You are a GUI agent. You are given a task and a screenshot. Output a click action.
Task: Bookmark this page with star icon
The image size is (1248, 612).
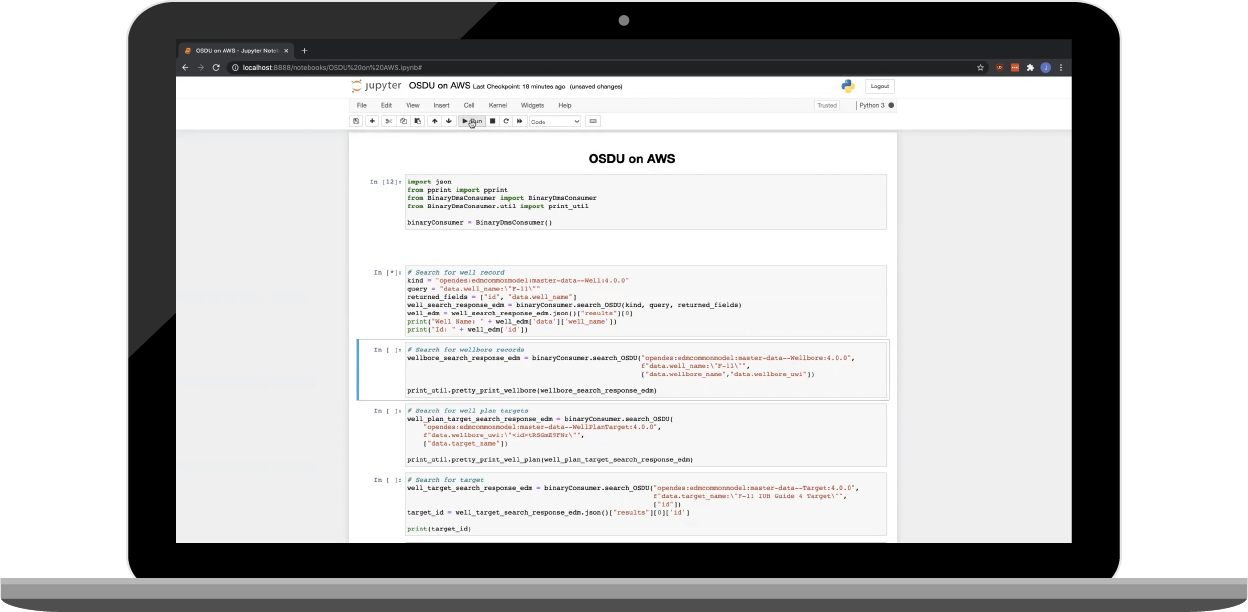[980, 67]
